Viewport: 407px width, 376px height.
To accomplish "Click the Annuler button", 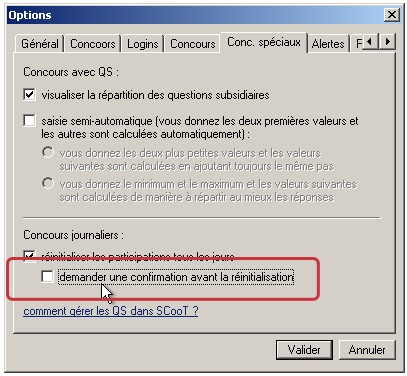I will tap(367, 350).
